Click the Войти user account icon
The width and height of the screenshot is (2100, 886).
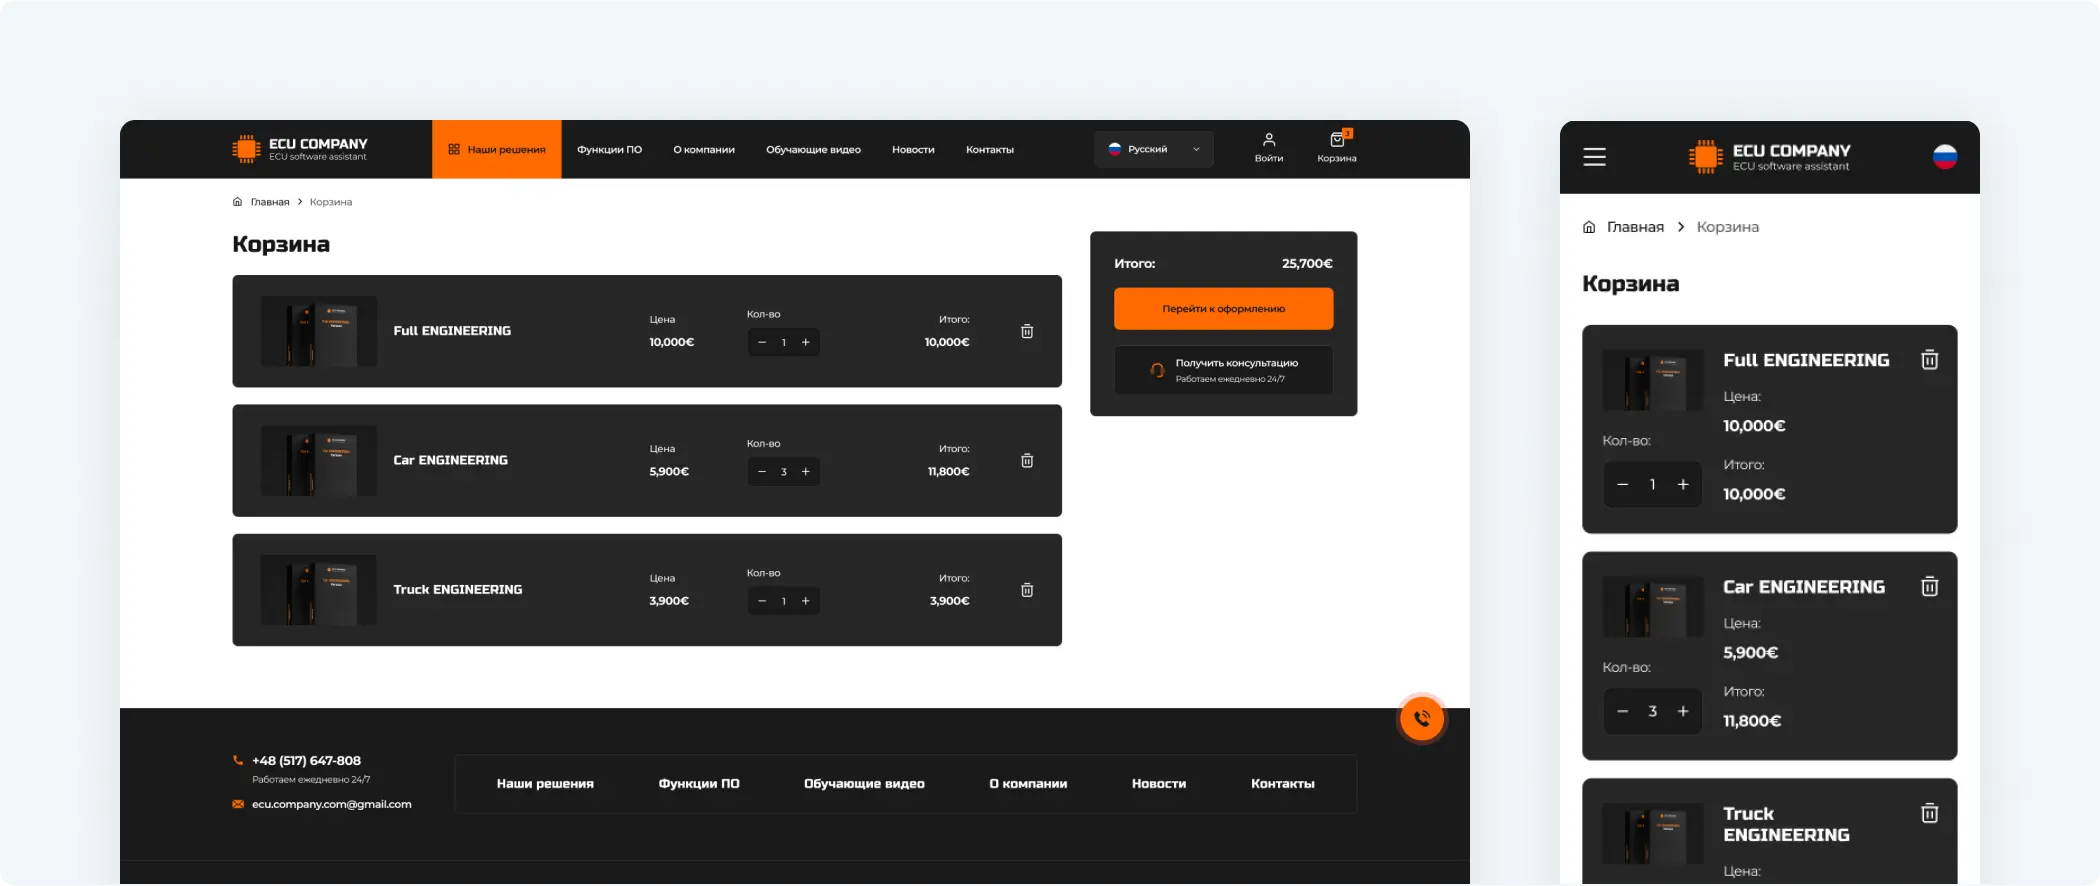tap(1268, 141)
